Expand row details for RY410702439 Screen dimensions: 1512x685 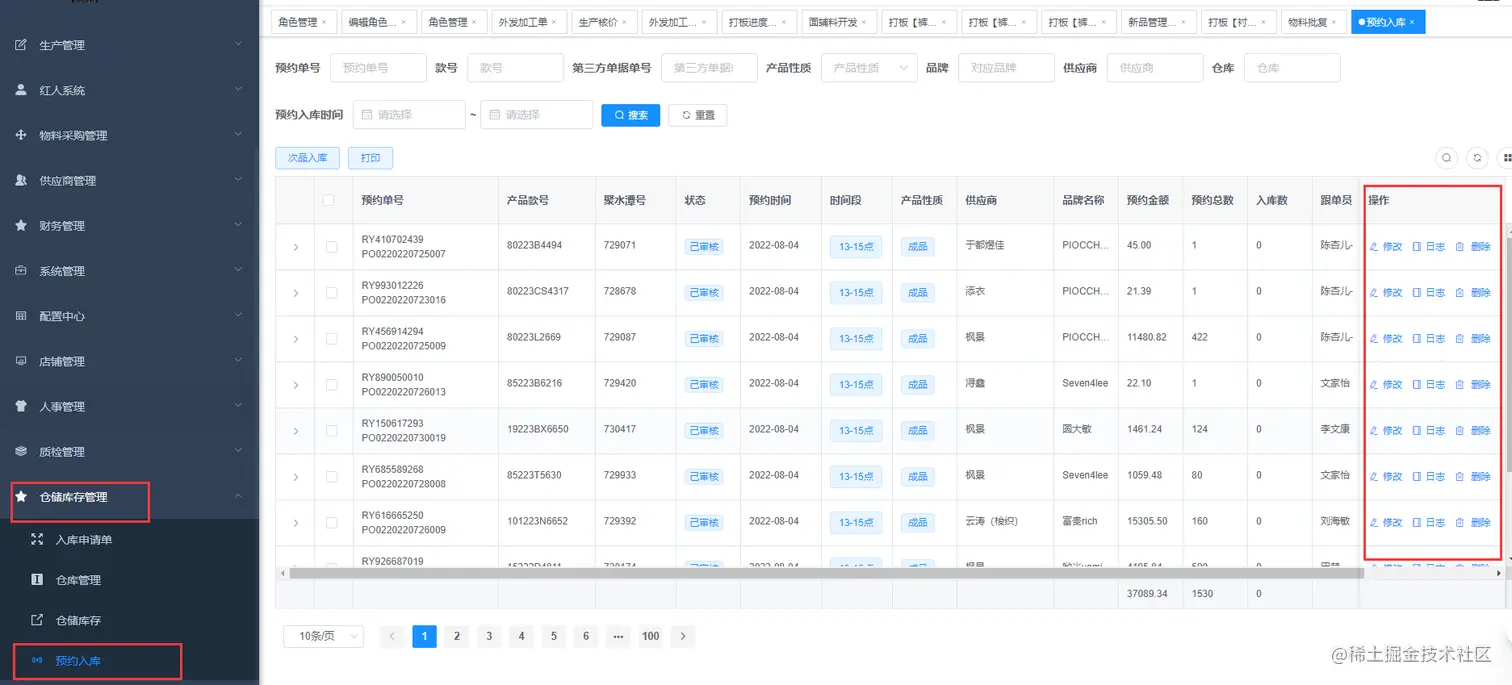pyautogui.click(x=295, y=247)
